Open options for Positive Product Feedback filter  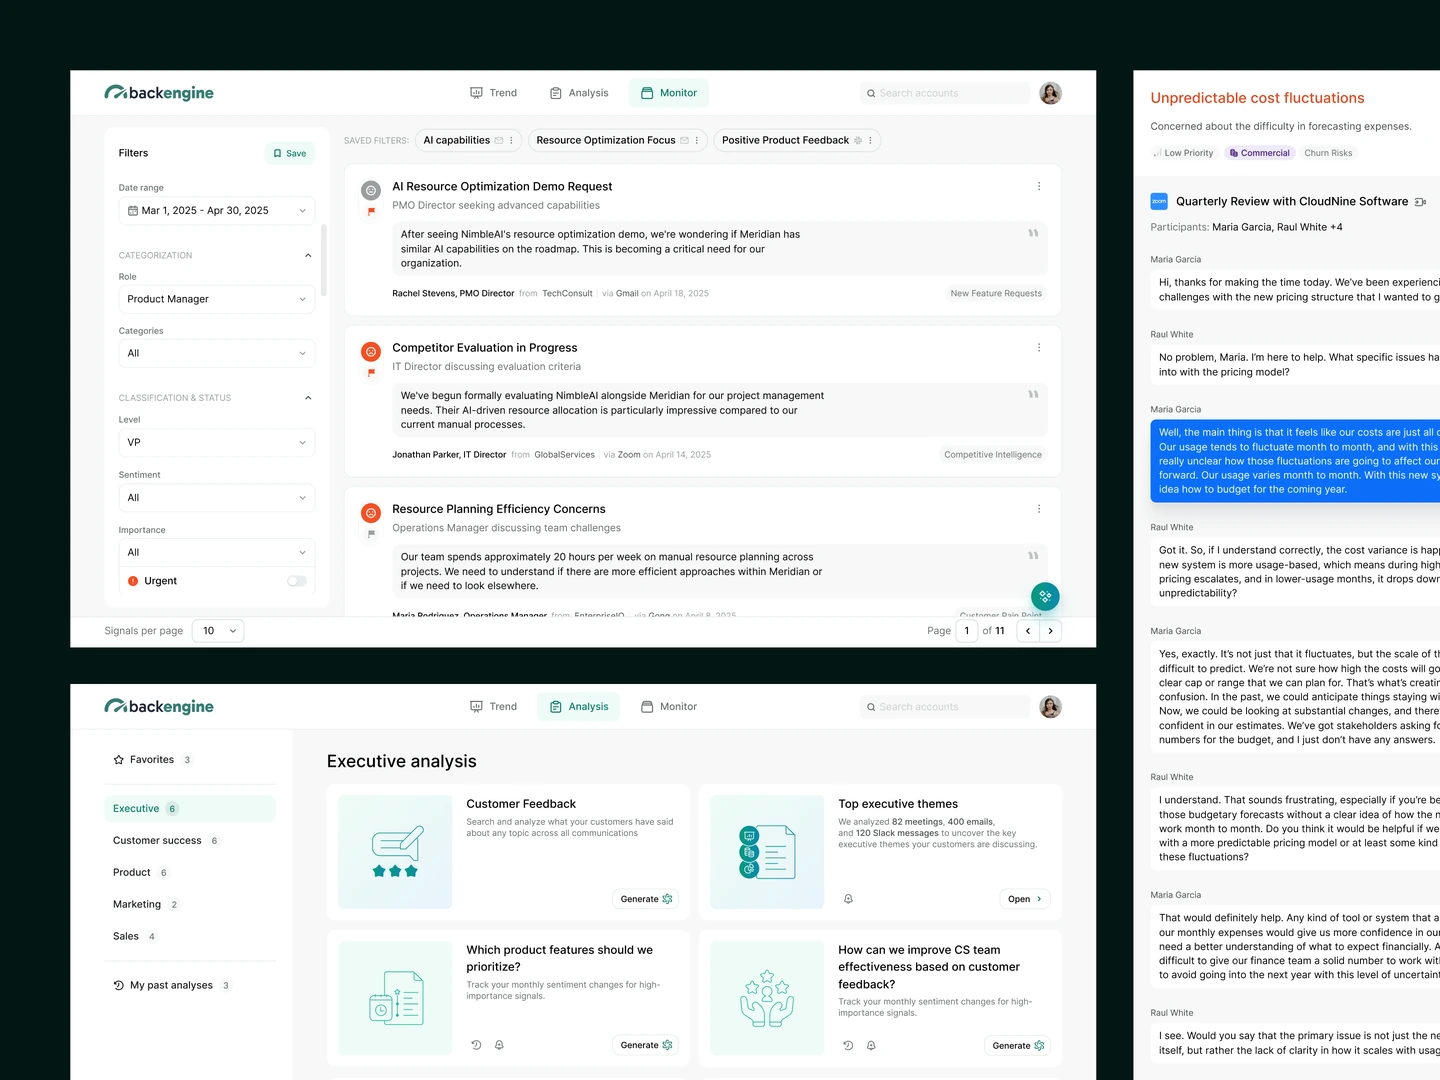click(x=870, y=141)
